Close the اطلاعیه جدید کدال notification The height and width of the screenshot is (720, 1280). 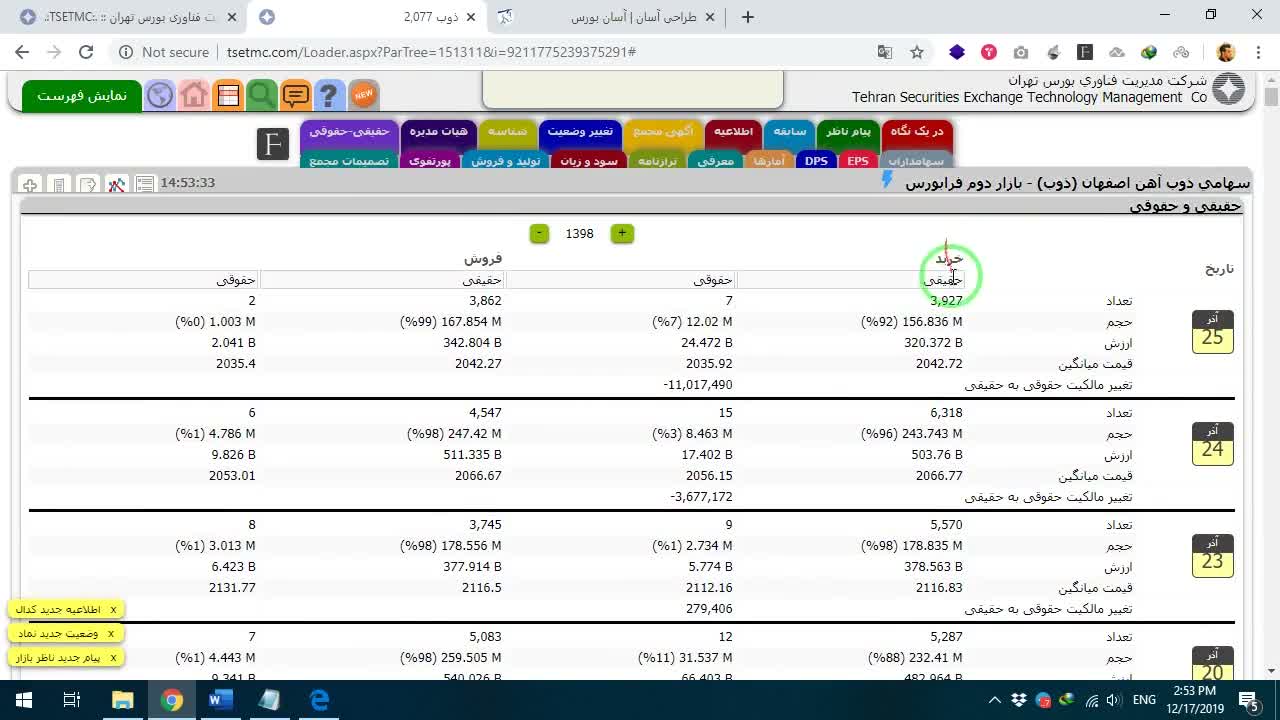[113, 609]
